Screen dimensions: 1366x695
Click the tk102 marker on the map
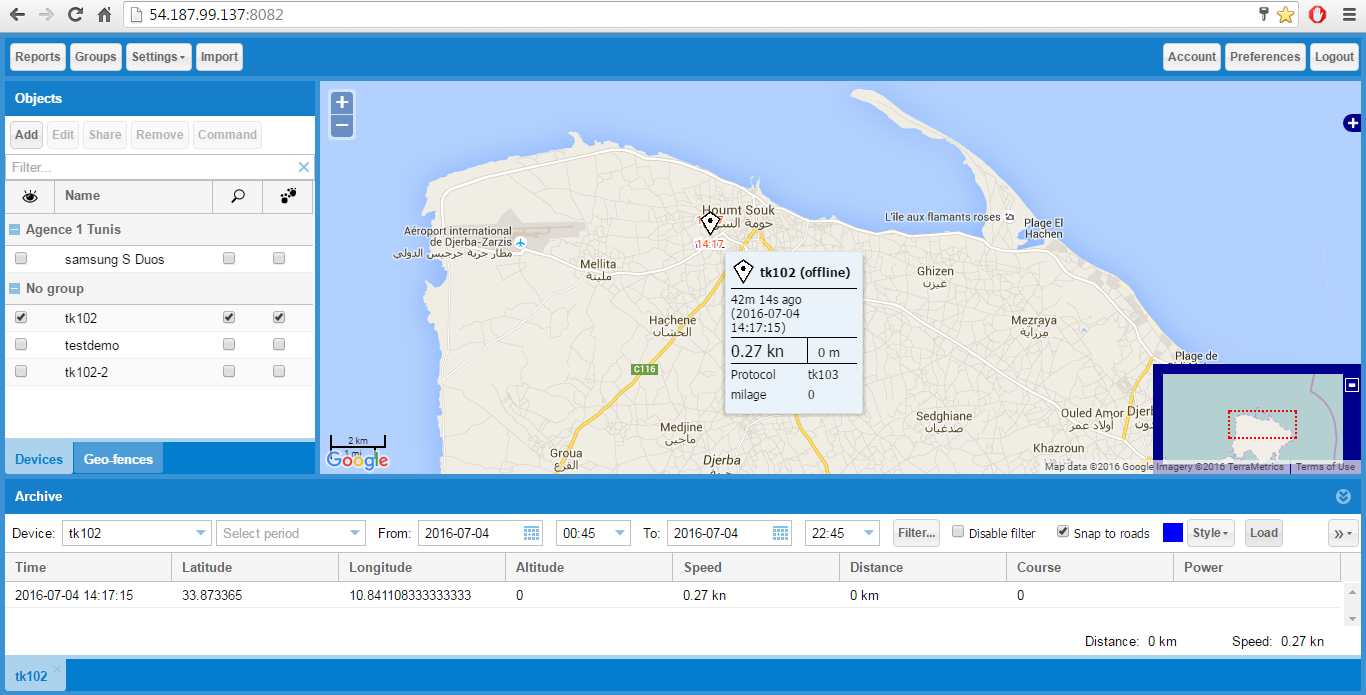click(710, 223)
